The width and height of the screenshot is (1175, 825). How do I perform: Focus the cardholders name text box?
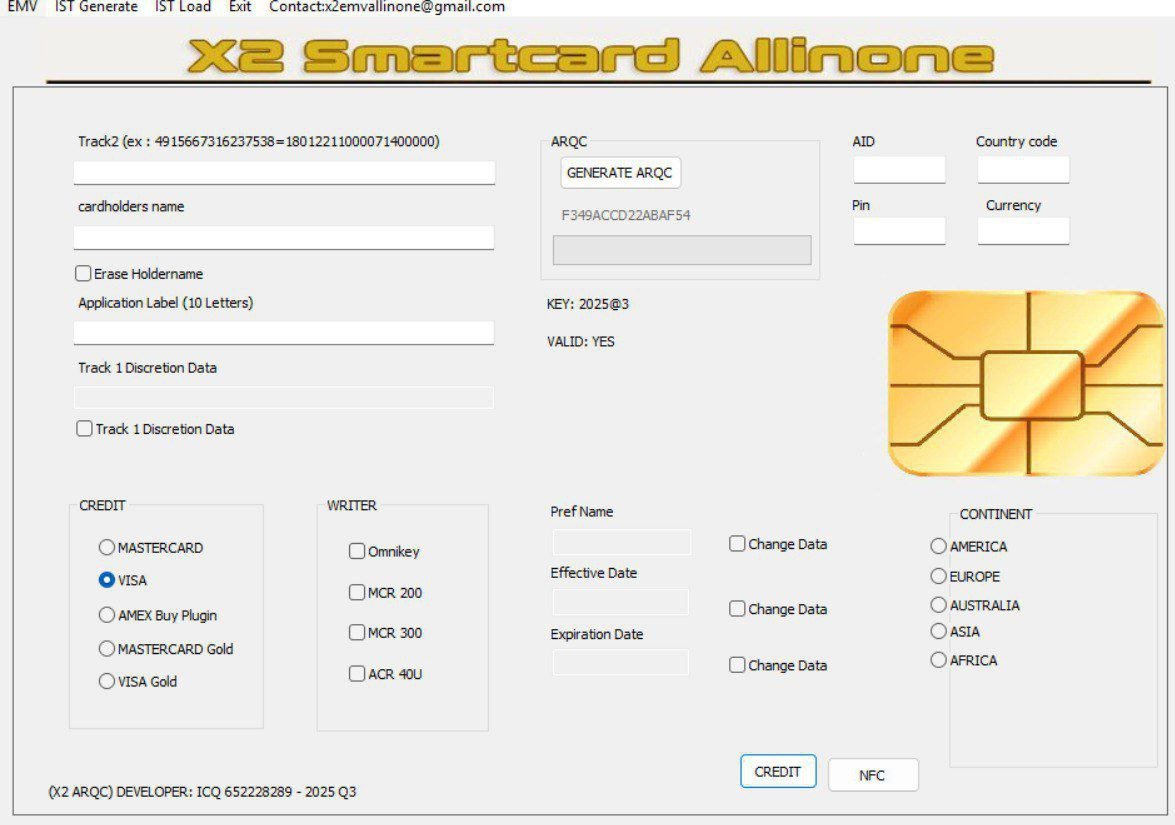coord(284,237)
